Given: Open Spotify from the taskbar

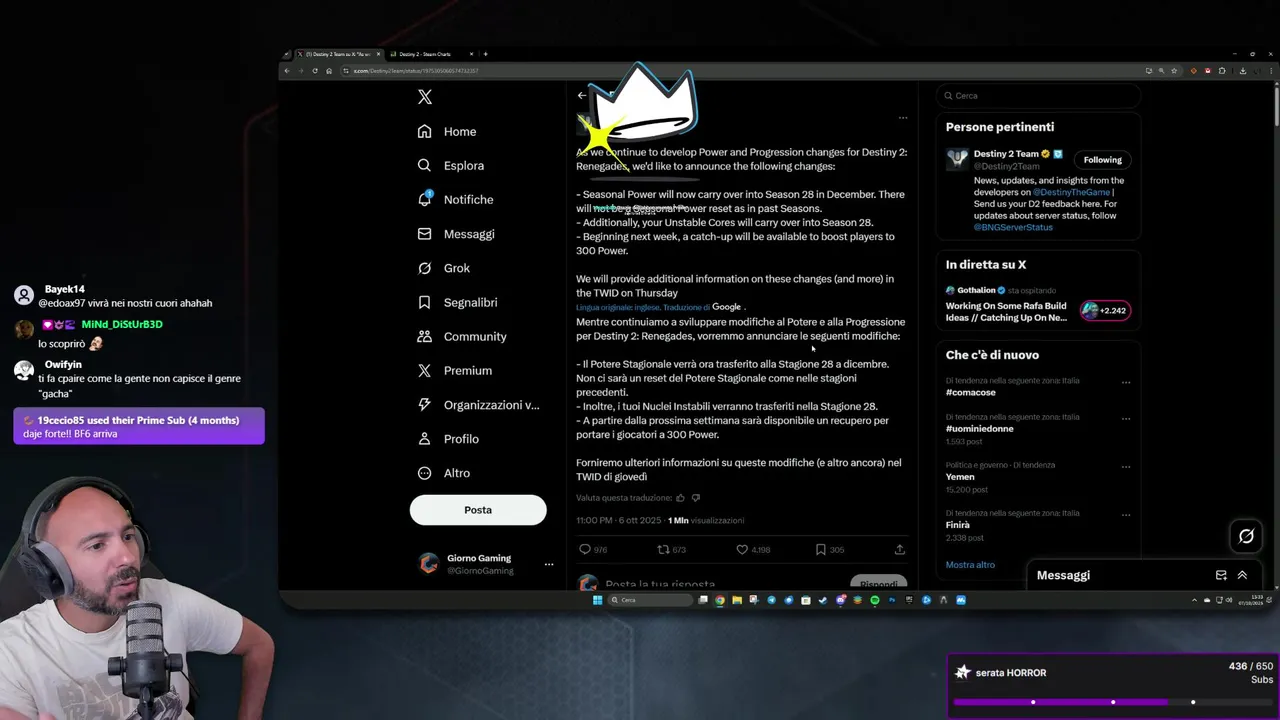Looking at the screenshot, I should pos(874,600).
